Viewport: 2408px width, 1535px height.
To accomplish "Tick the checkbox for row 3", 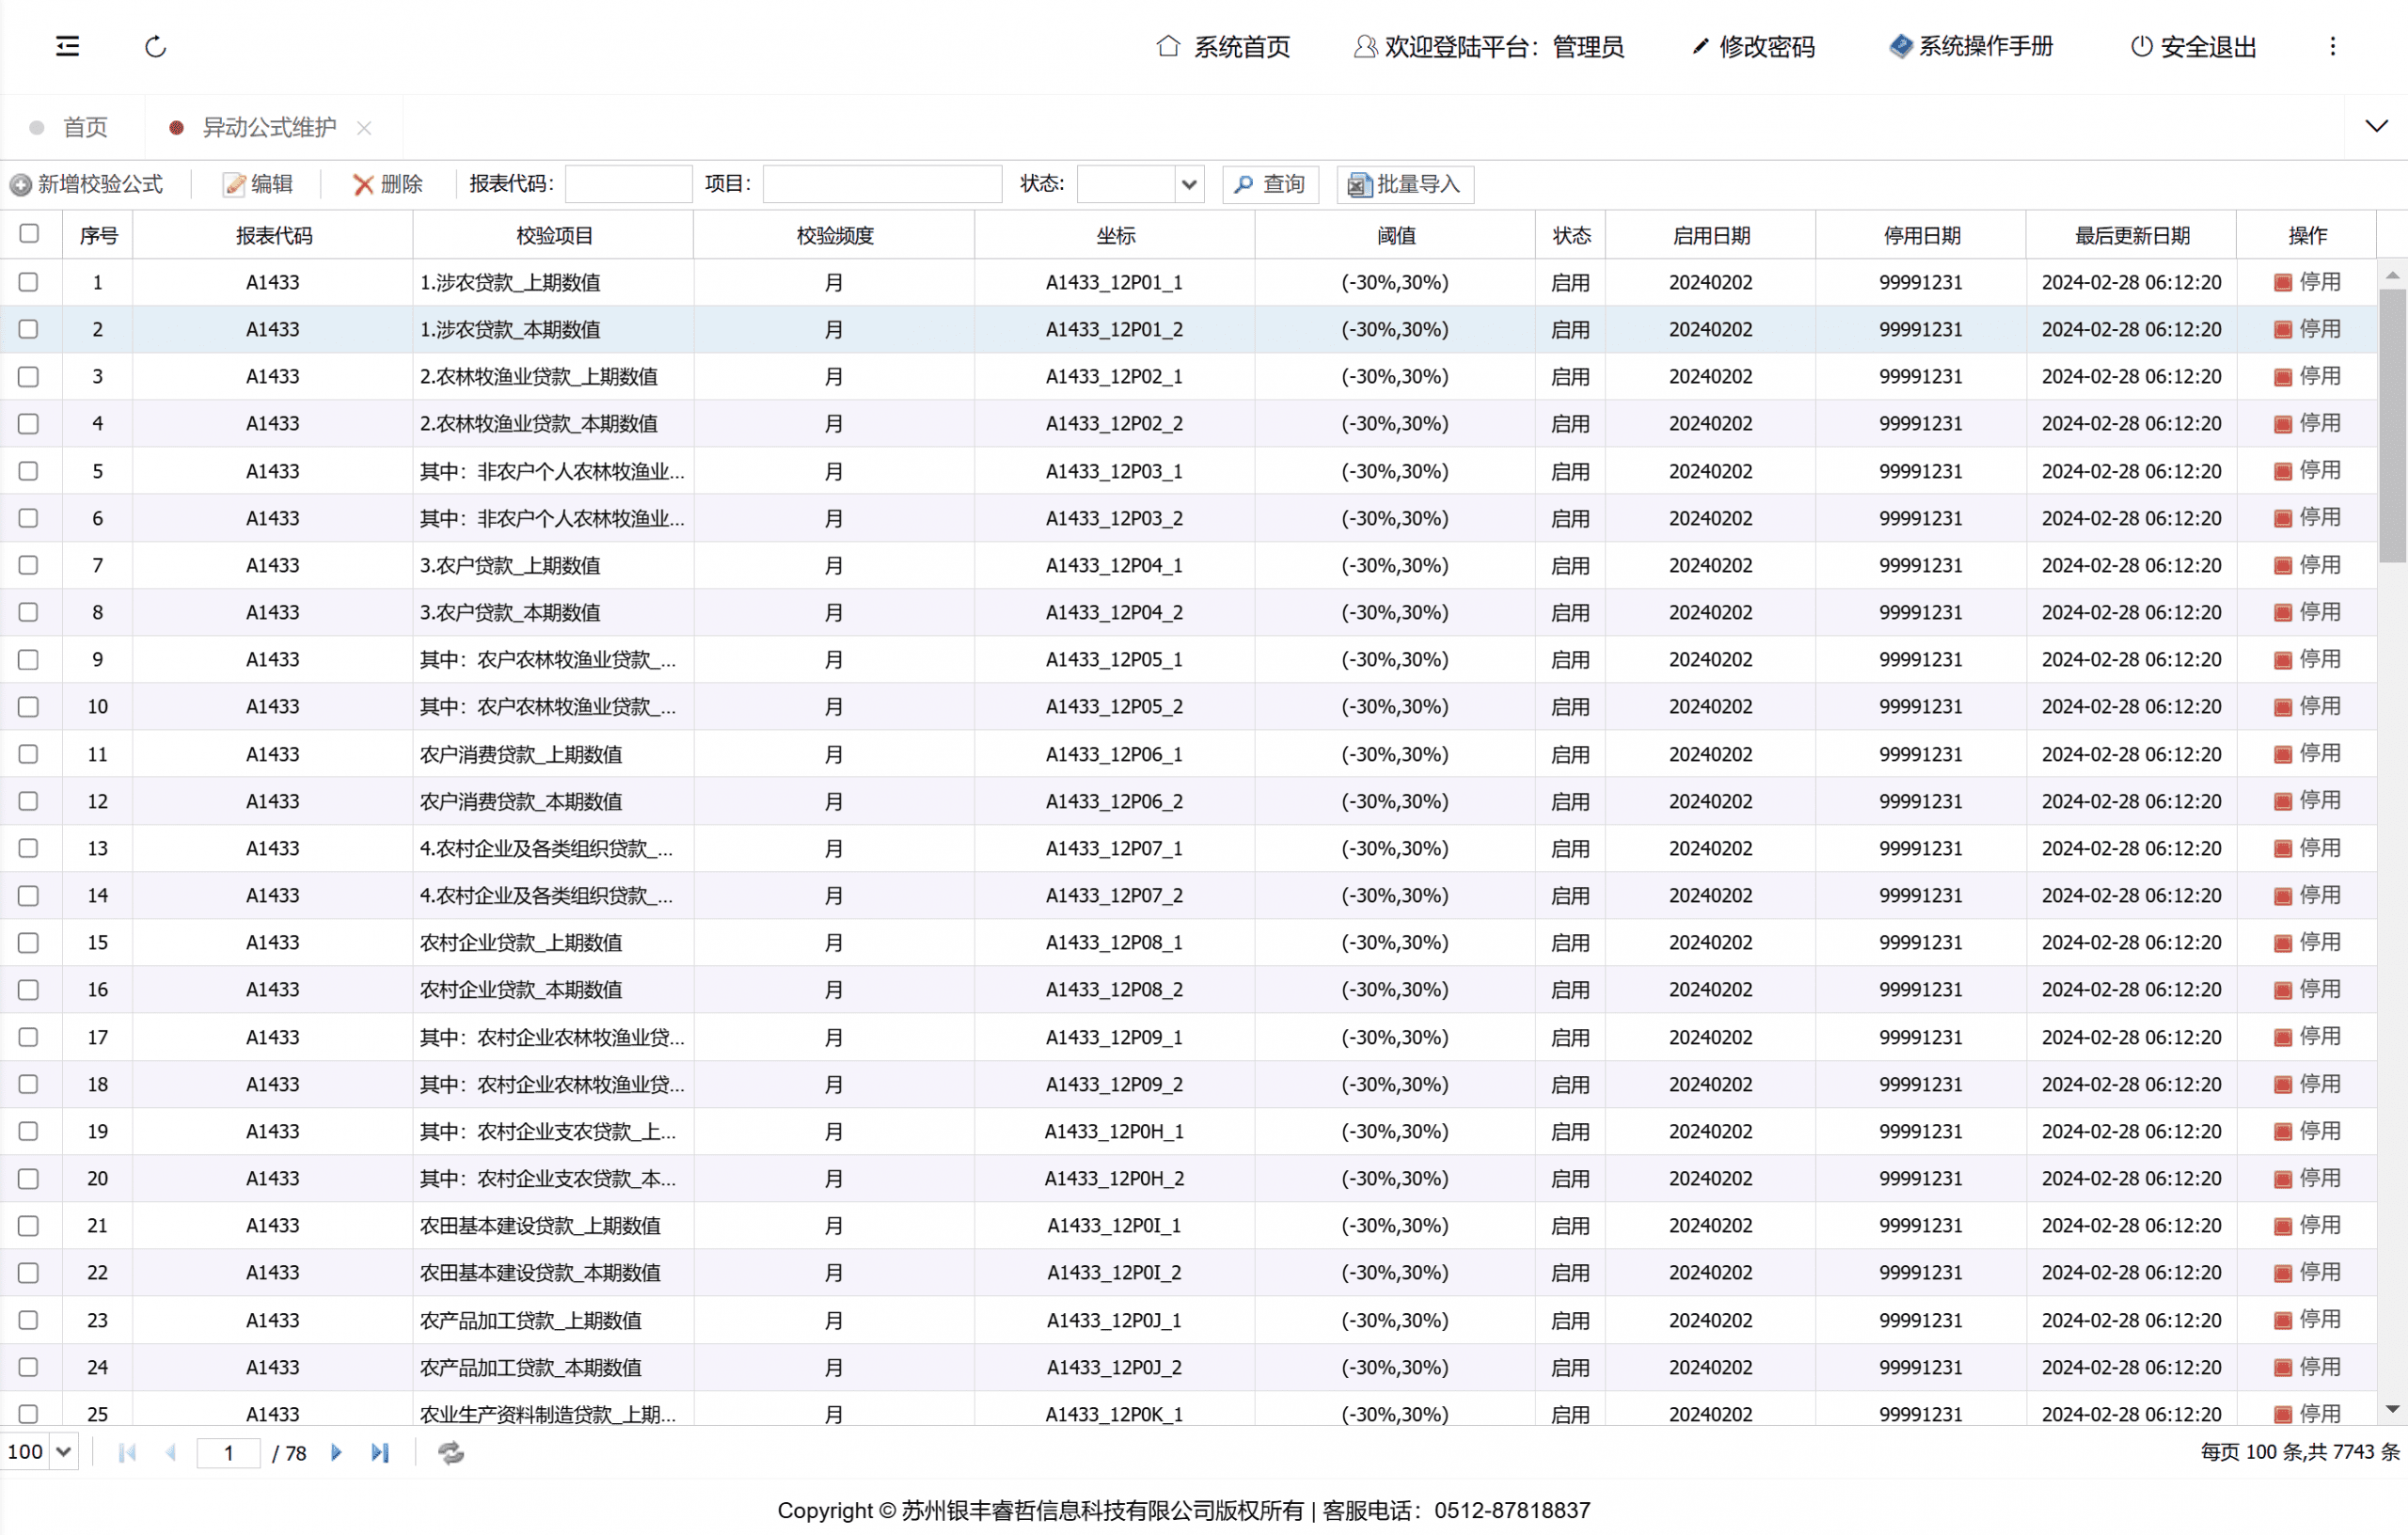I will pos(29,376).
